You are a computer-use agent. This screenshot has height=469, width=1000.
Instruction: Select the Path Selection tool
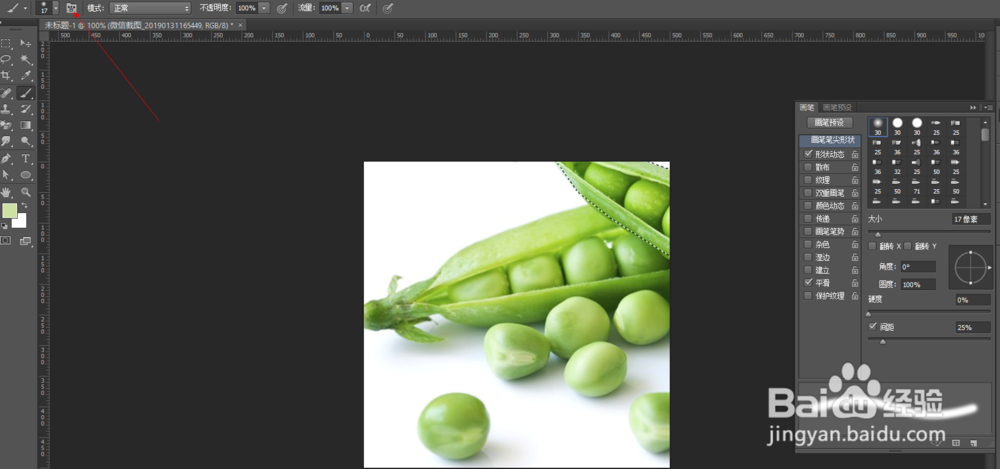tap(6, 175)
